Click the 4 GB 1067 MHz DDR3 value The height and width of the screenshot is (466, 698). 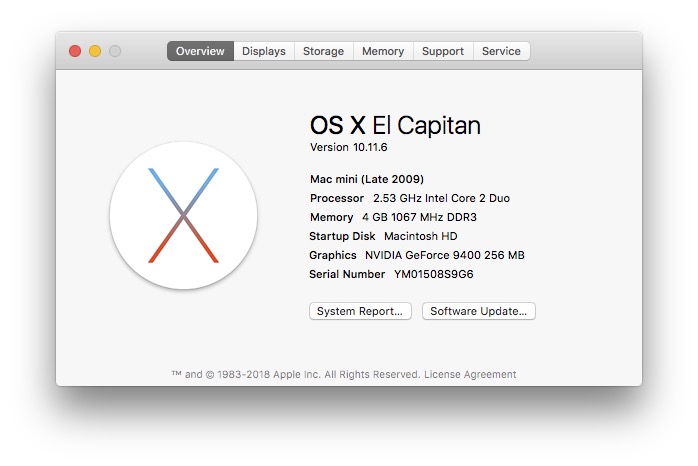coord(419,217)
